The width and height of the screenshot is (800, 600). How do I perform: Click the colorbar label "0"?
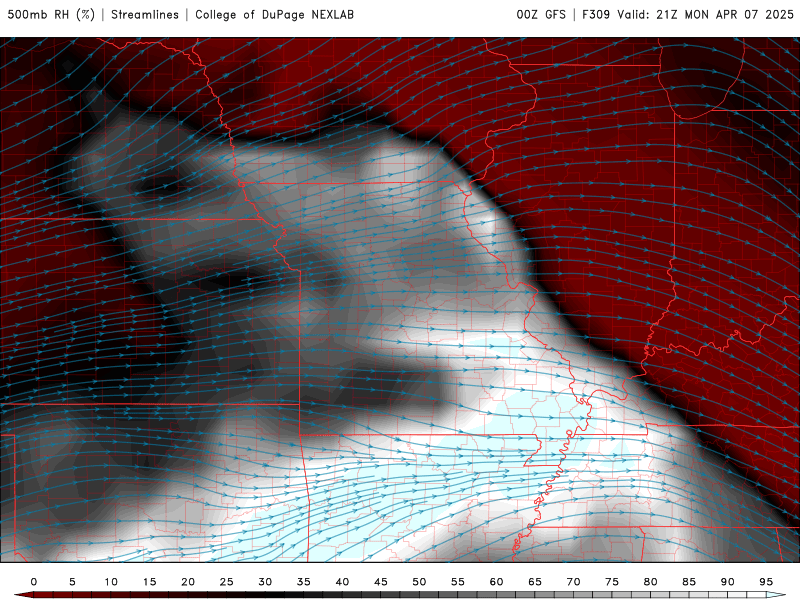pos(34,582)
